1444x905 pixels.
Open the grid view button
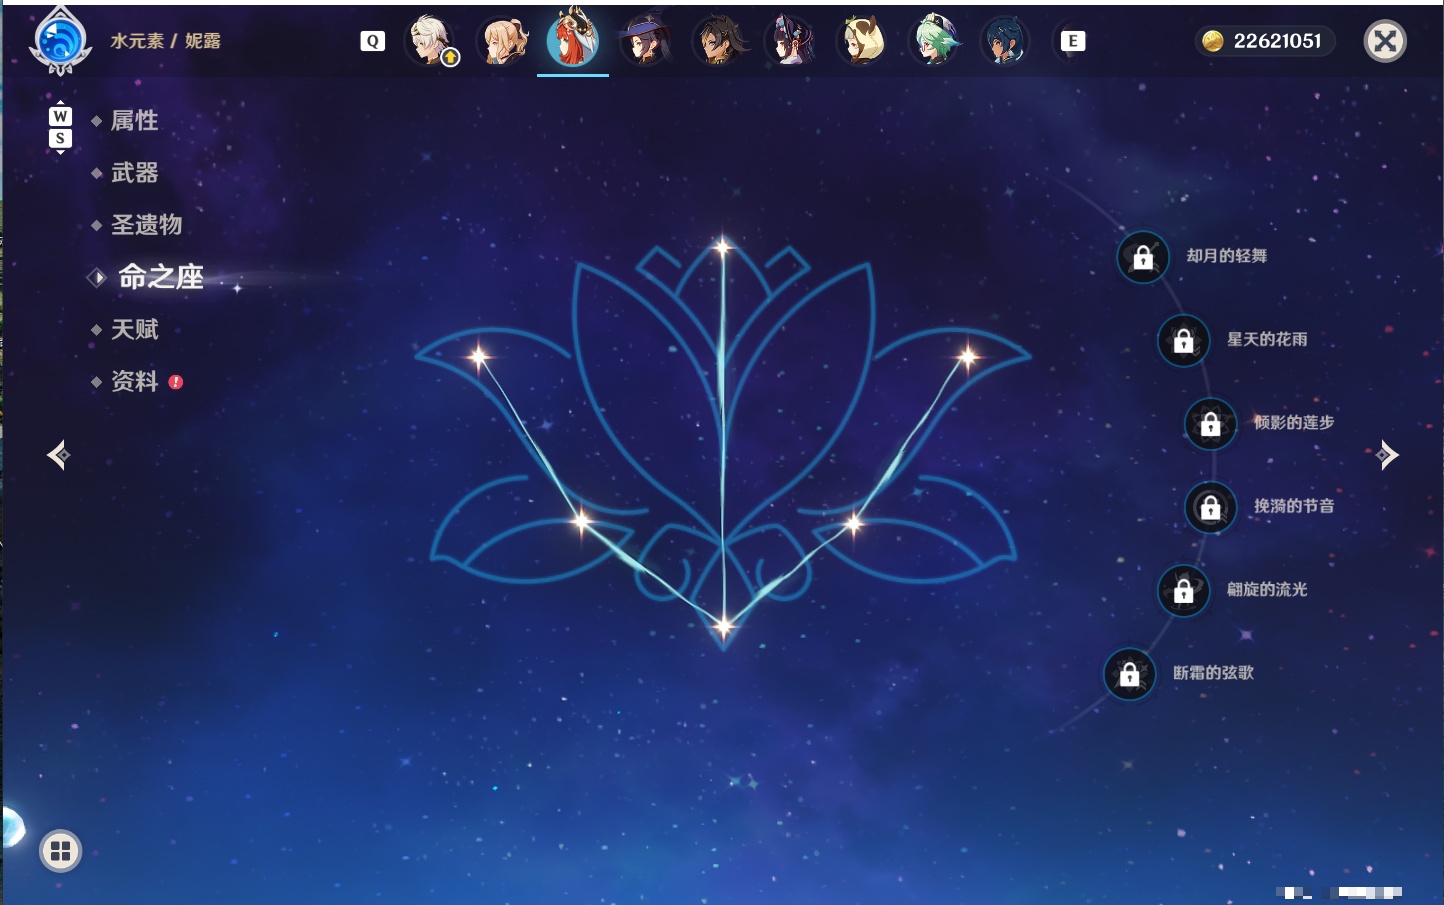click(60, 851)
